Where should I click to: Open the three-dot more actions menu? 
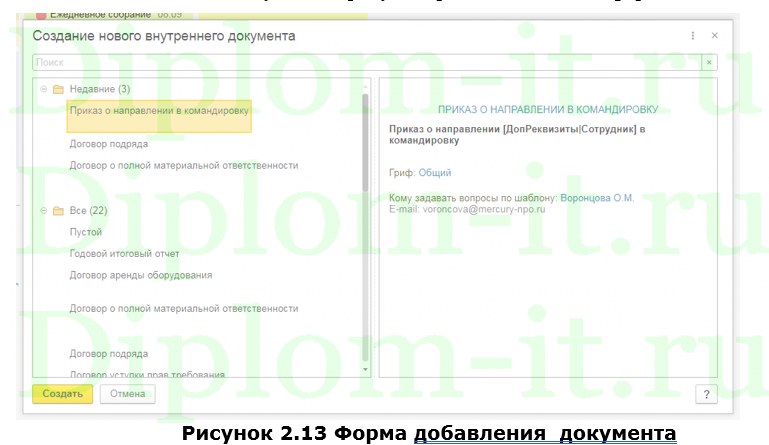(x=692, y=36)
